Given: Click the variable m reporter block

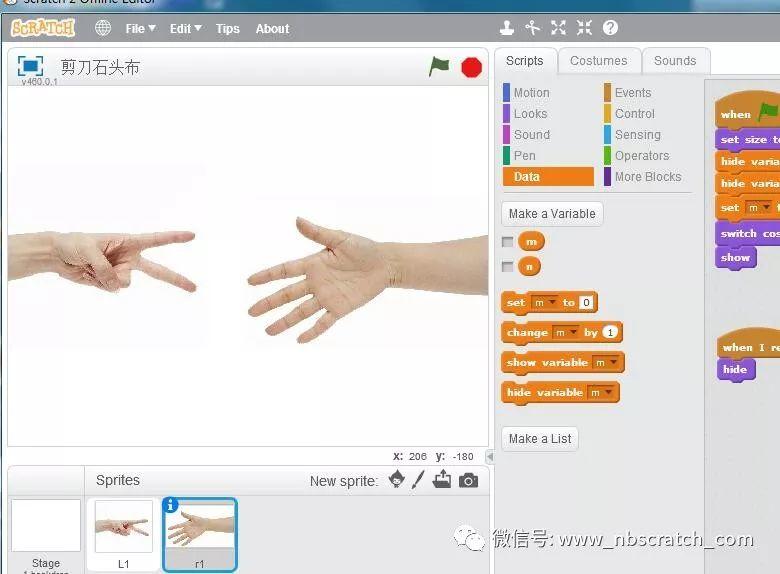Looking at the screenshot, I should (x=531, y=242).
